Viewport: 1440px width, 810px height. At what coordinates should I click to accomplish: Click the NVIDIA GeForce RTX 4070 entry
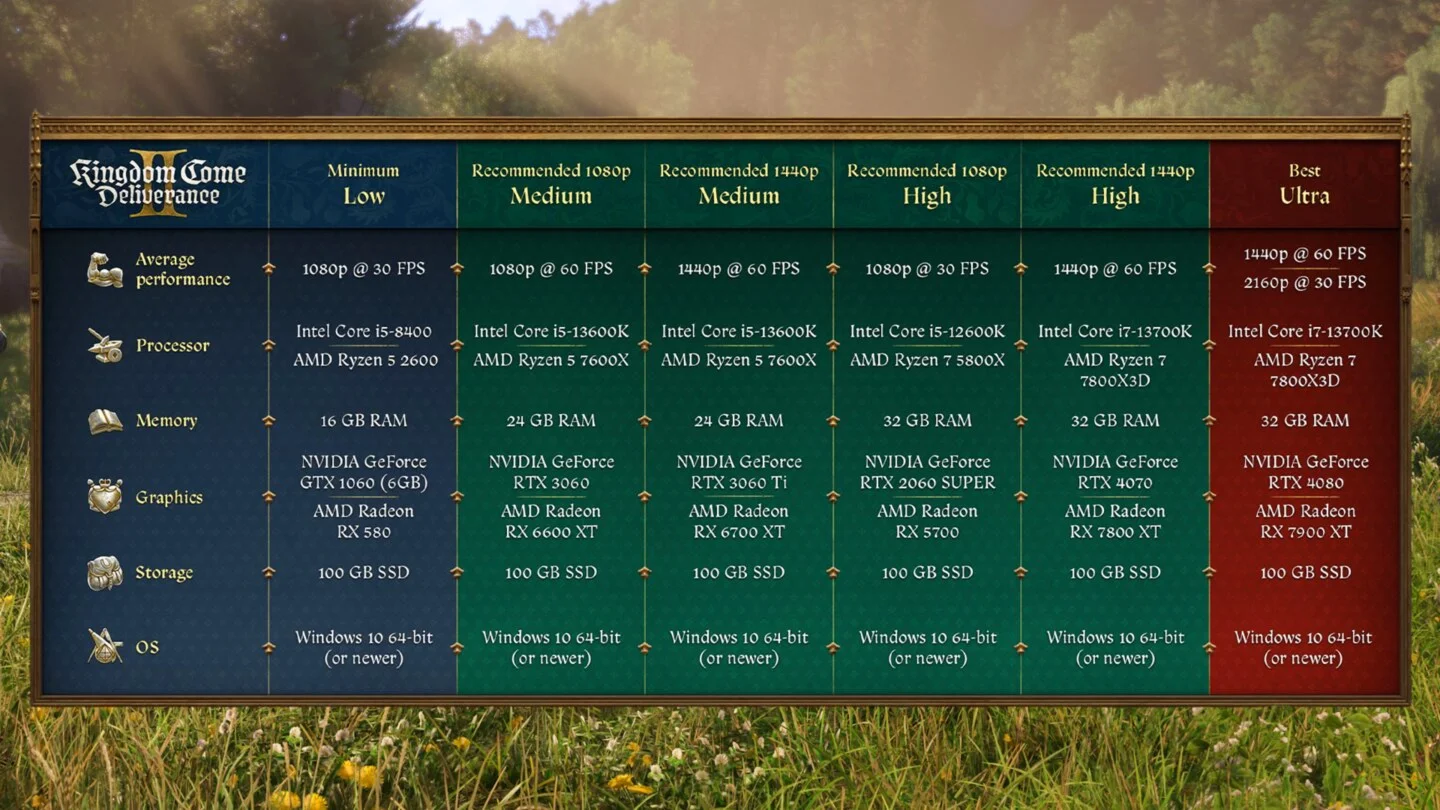[1115, 472]
